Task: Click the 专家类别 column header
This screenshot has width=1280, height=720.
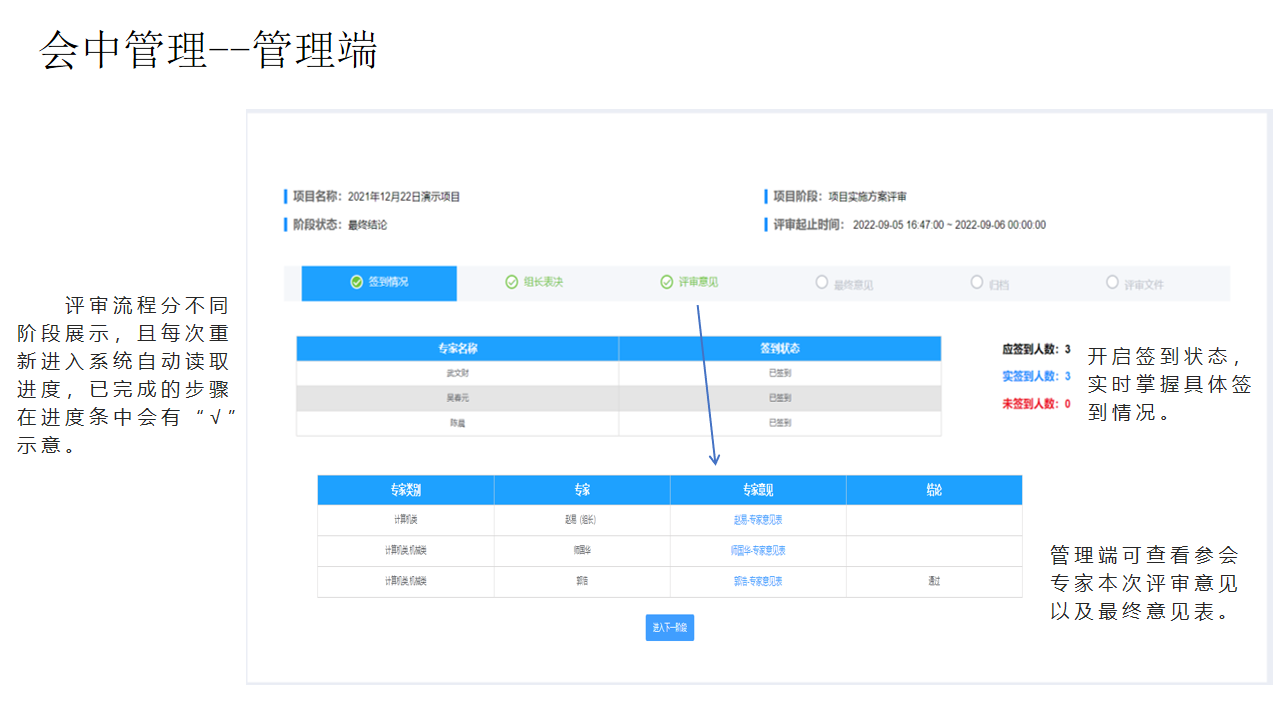Action: (406, 490)
